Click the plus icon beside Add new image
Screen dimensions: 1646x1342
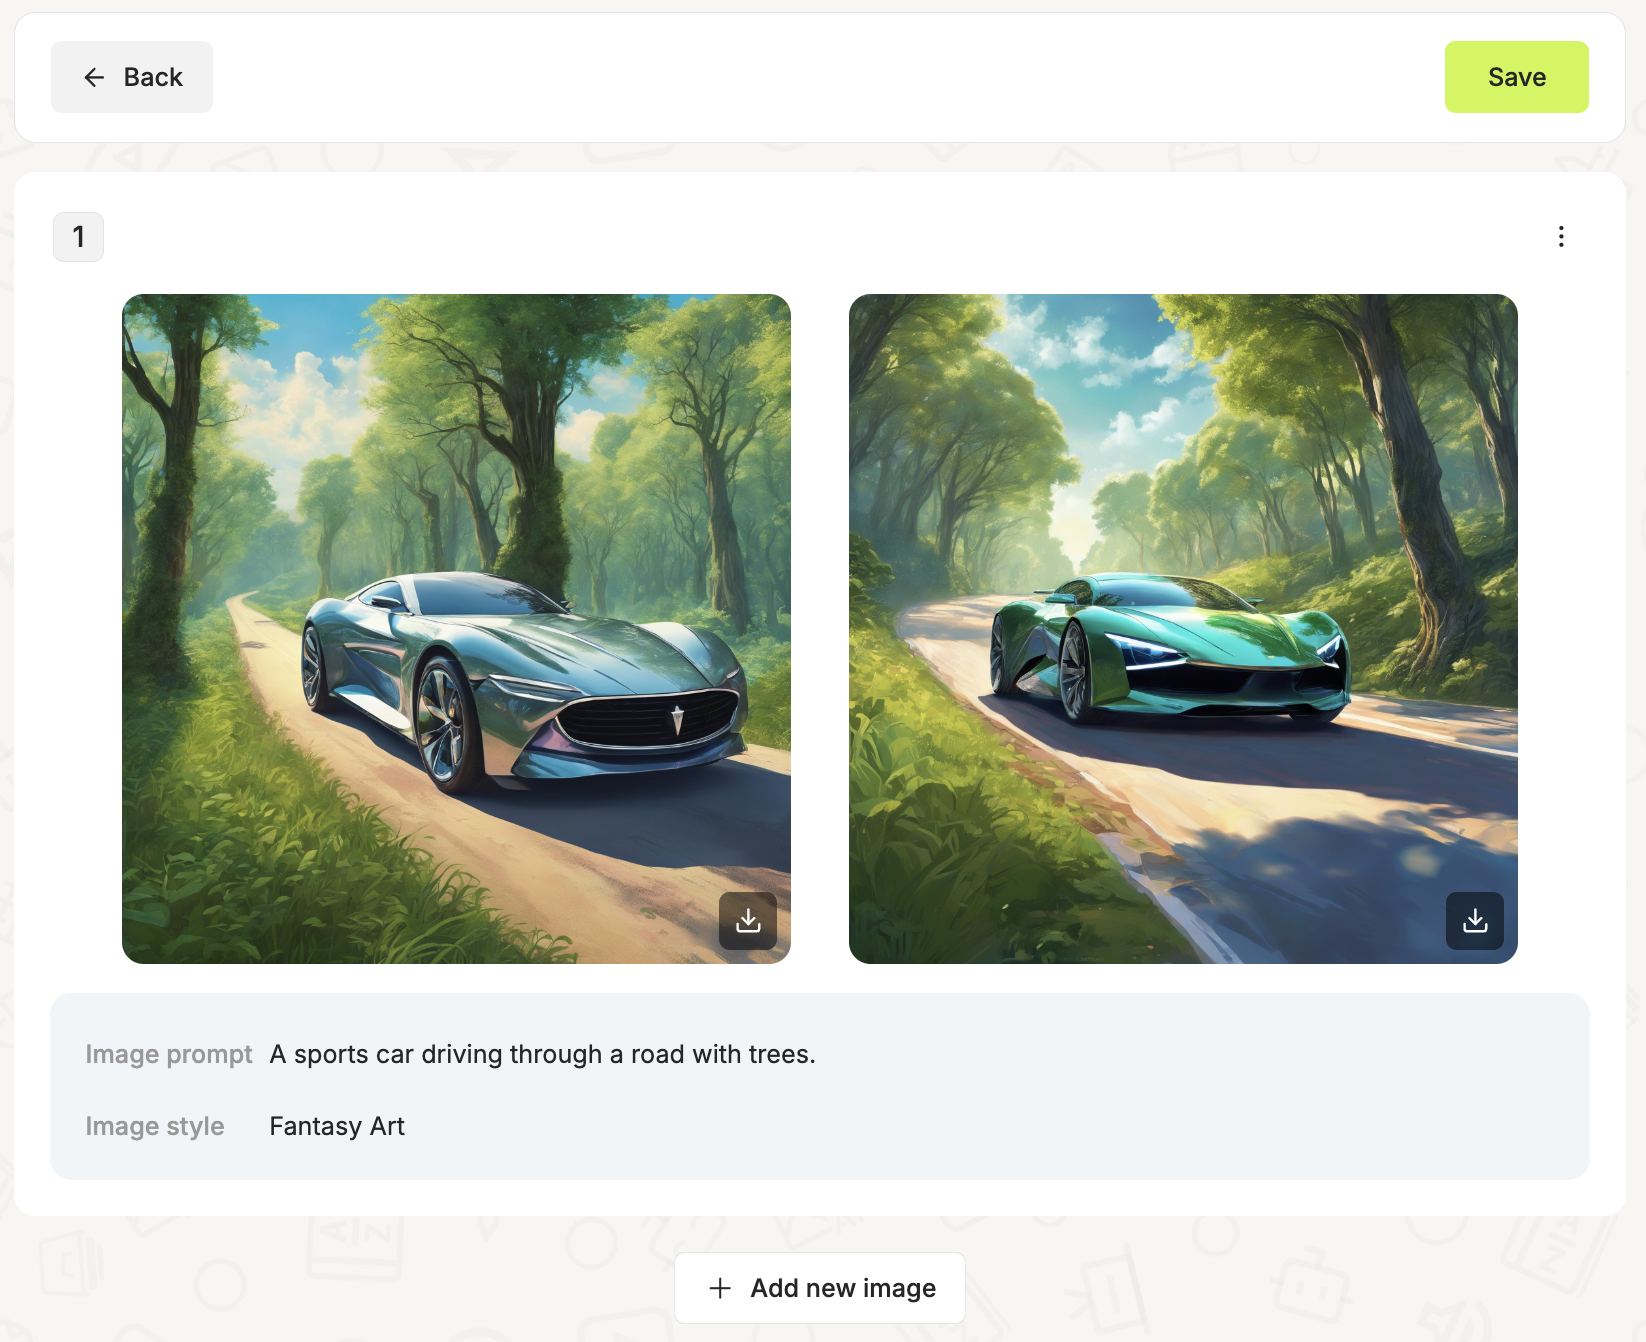pos(720,1288)
